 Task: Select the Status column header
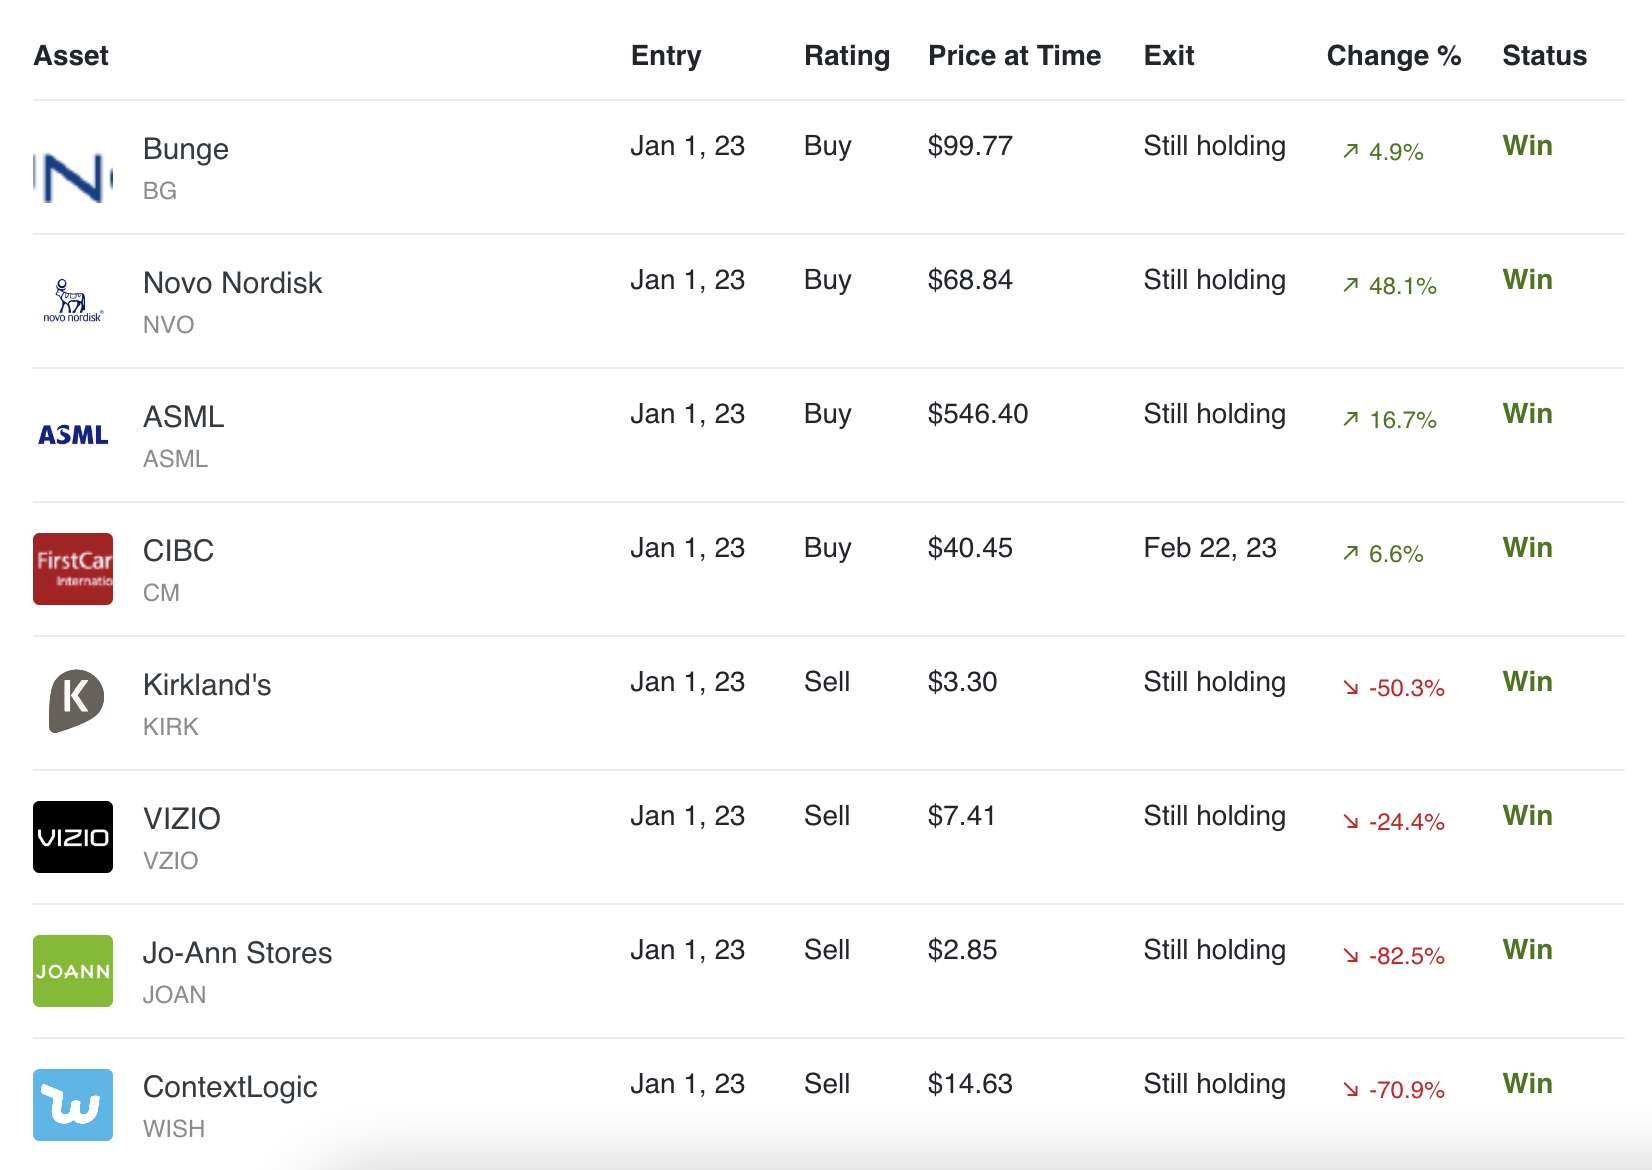1544,56
